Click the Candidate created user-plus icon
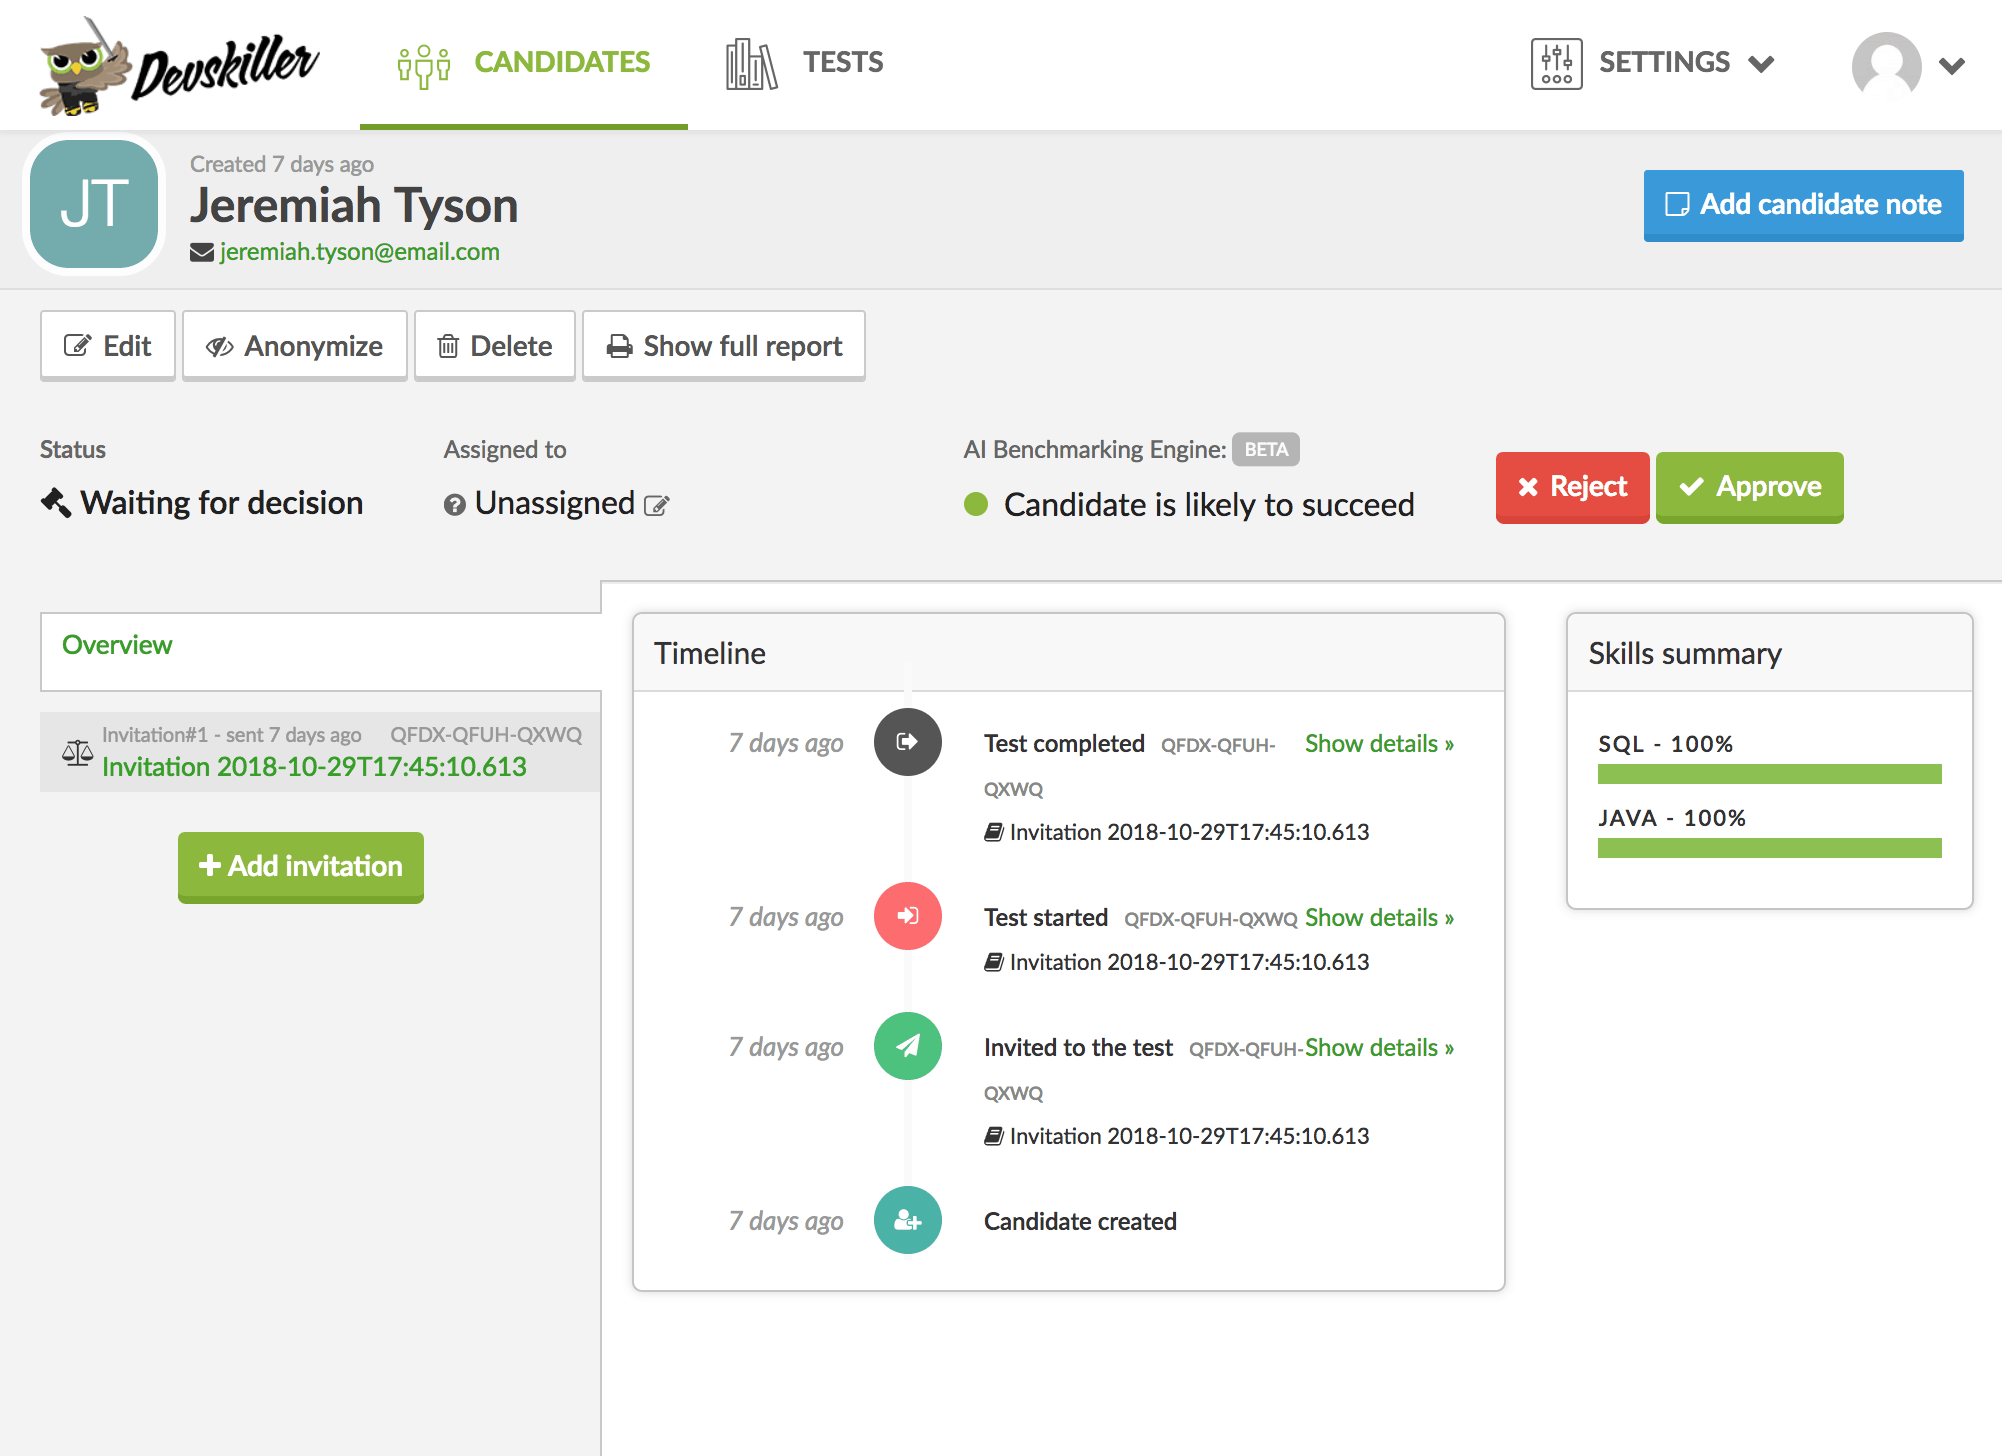The image size is (2002, 1456). click(907, 1220)
